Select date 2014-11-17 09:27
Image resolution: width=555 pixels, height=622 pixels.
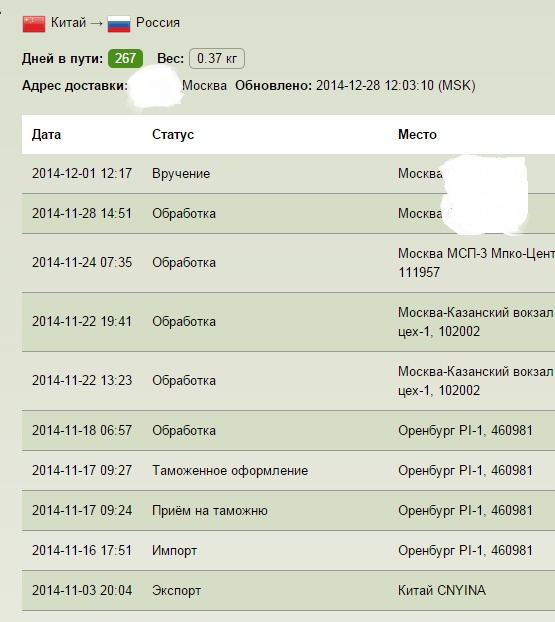pos(82,470)
